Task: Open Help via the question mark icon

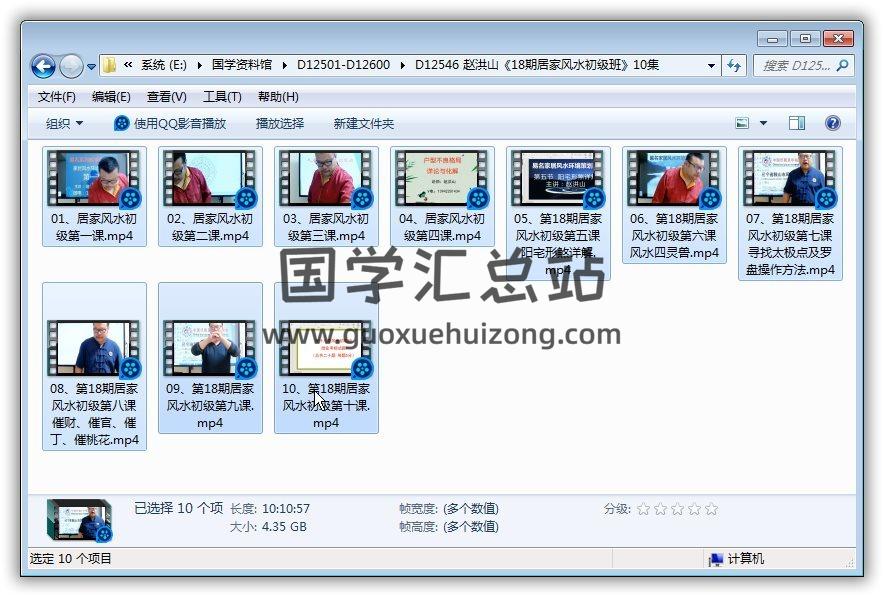Action: coord(832,123)
